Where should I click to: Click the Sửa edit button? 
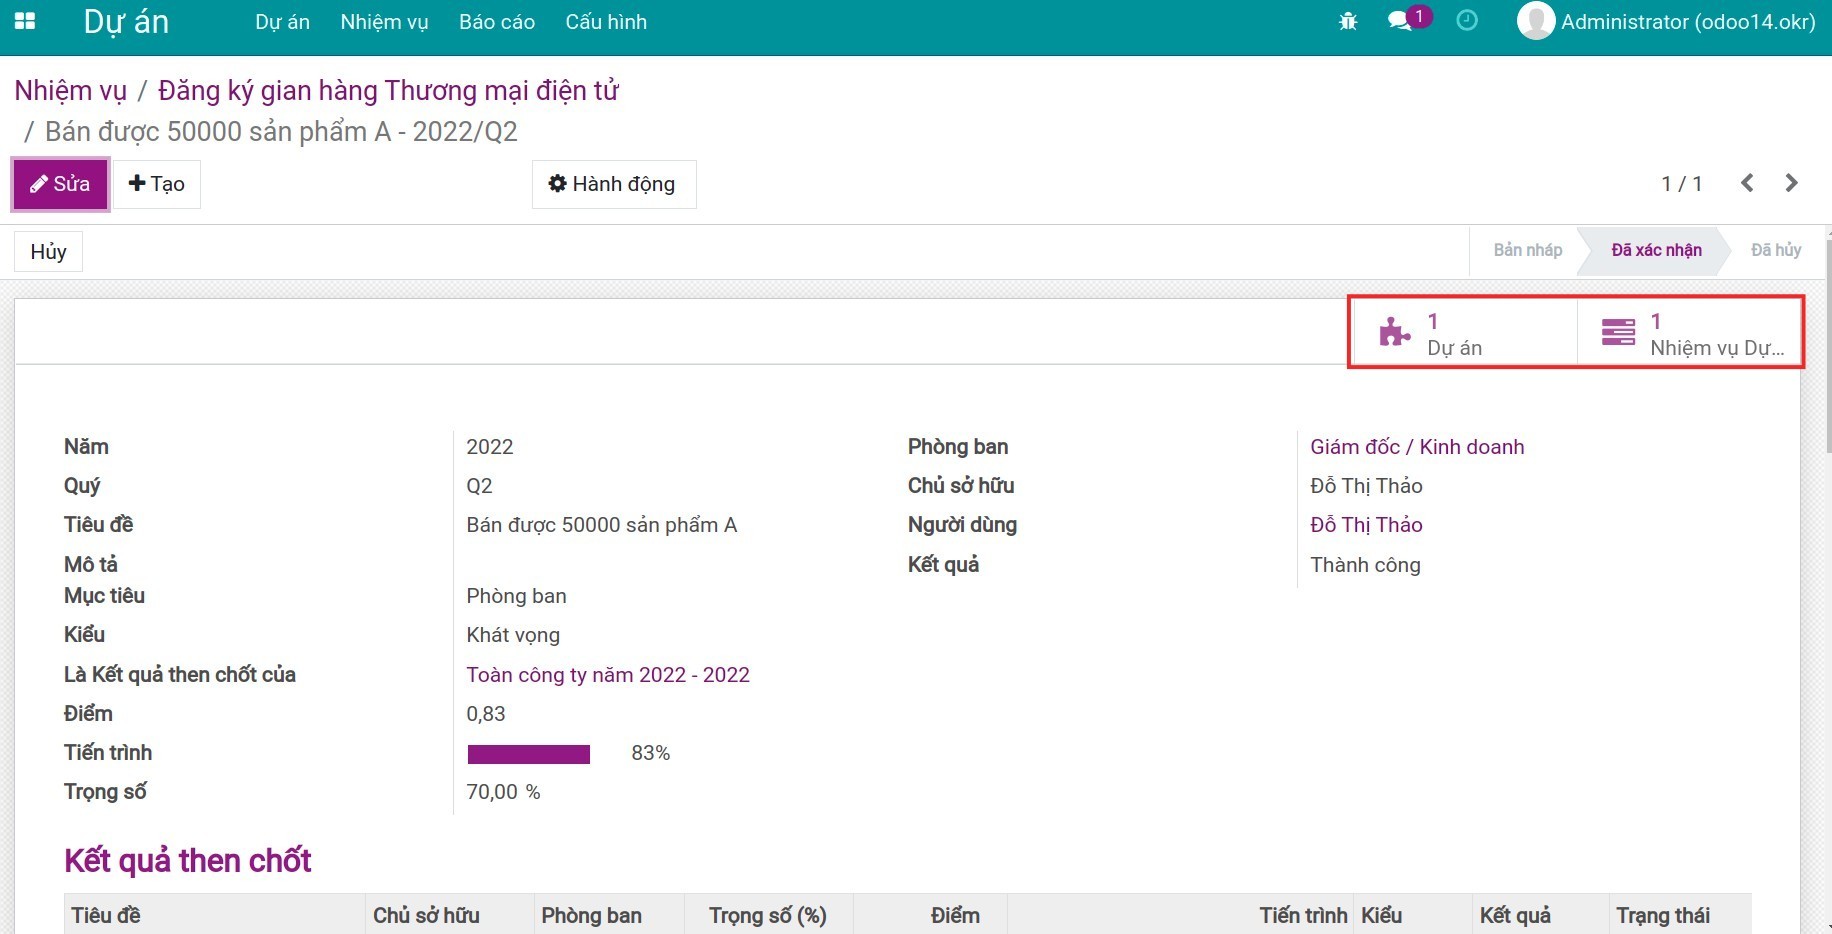(x=60, y=184)
